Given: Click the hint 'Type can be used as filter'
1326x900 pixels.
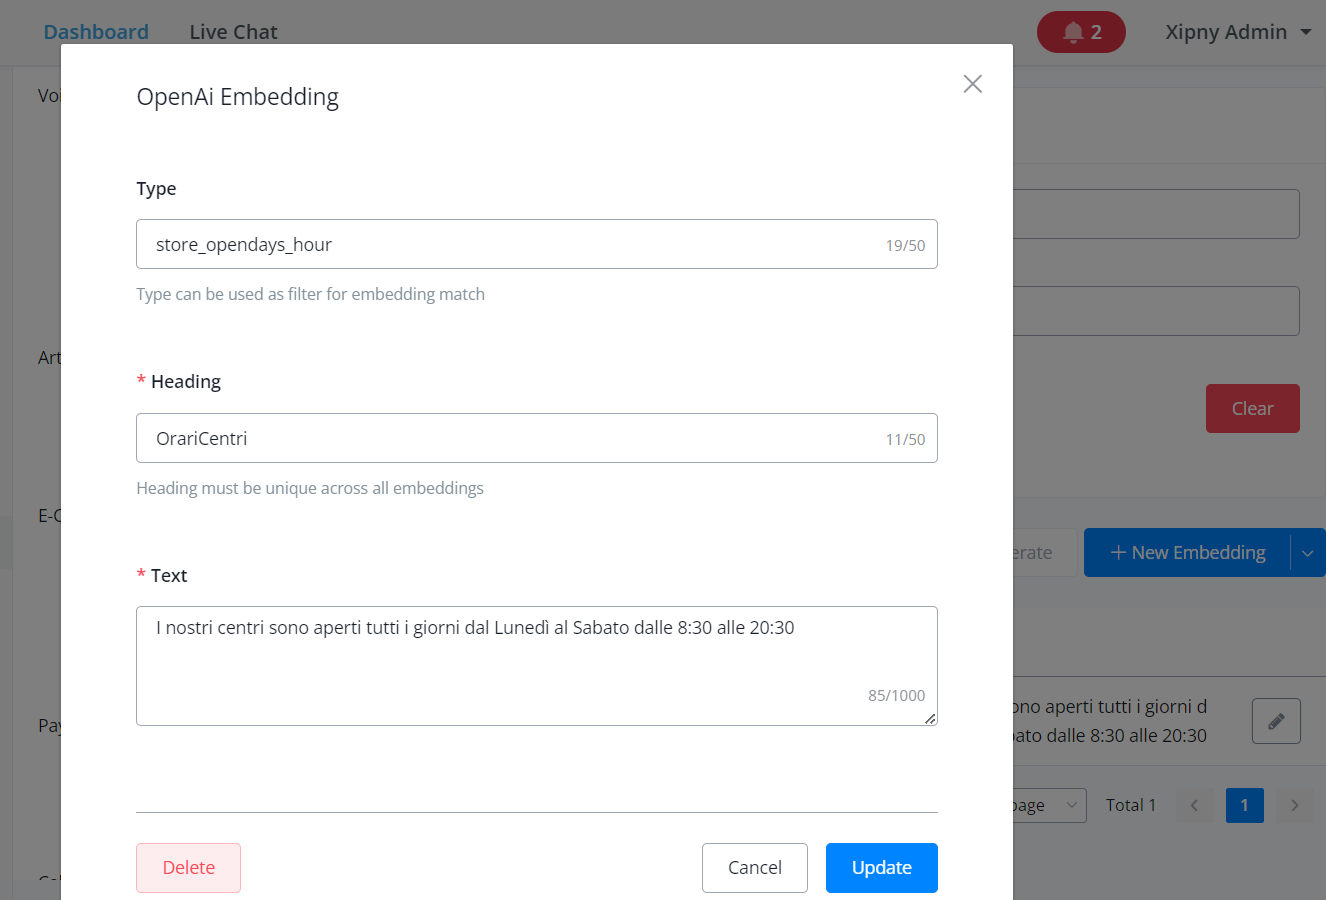Looking at the screenshot, I should (x=310, y=294).
